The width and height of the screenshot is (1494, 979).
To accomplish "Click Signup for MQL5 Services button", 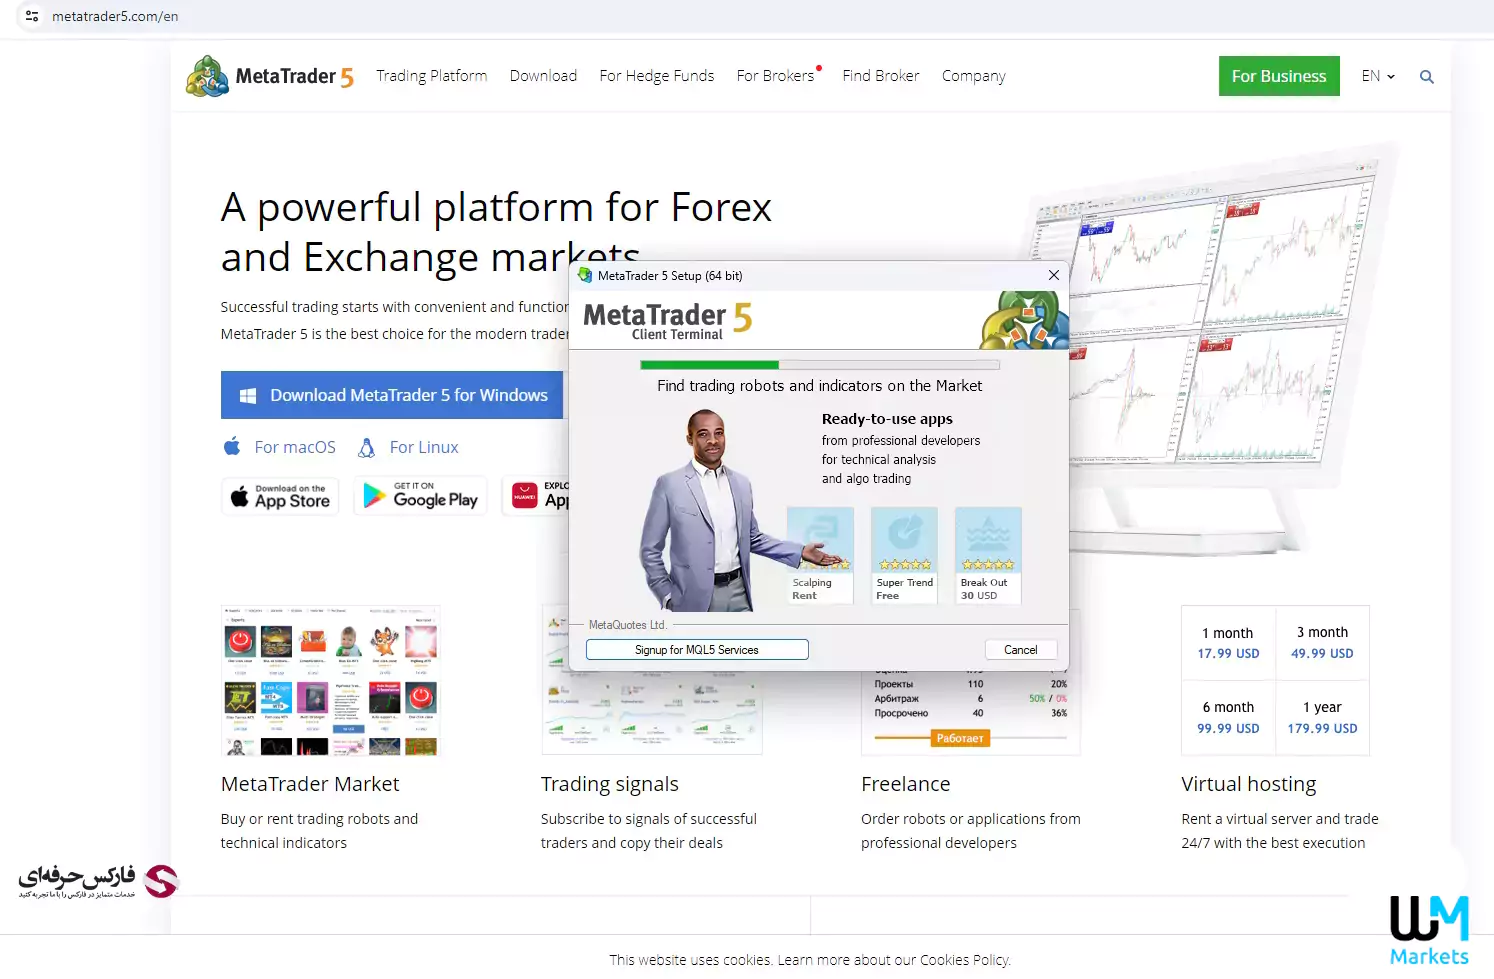I will point(697,650).
